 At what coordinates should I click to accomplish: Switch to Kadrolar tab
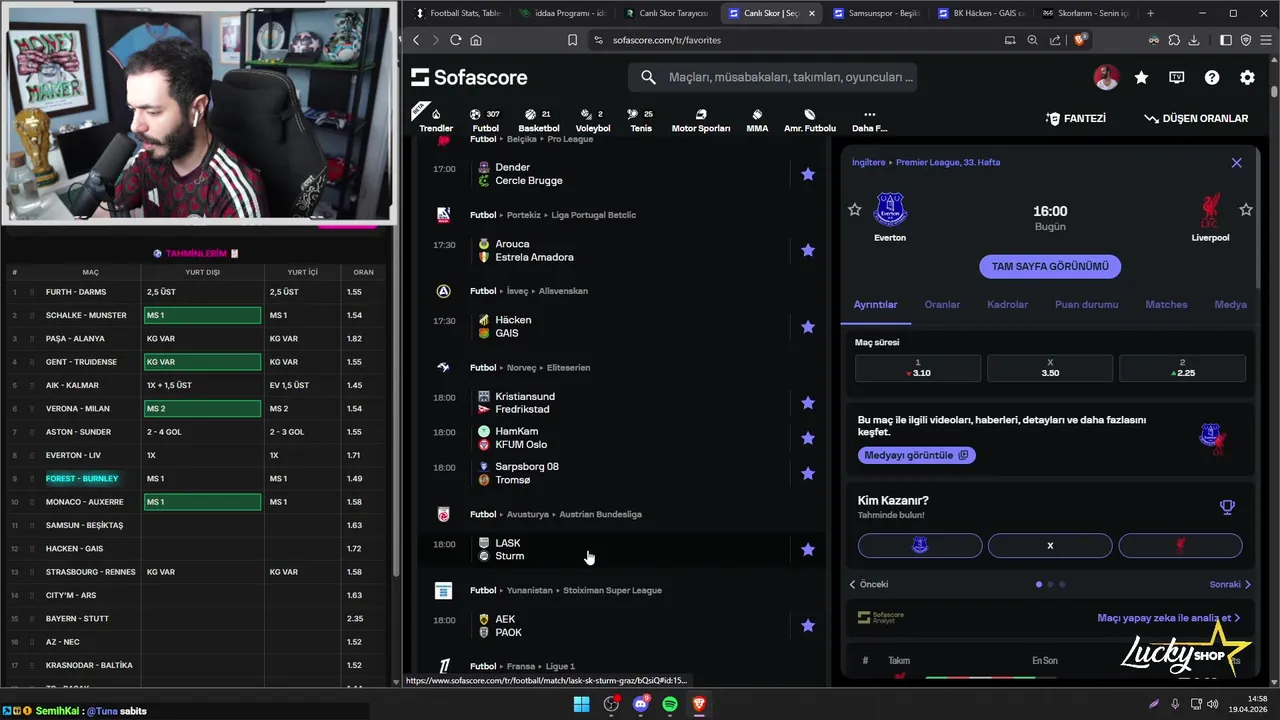click(x=1007, y=304)
